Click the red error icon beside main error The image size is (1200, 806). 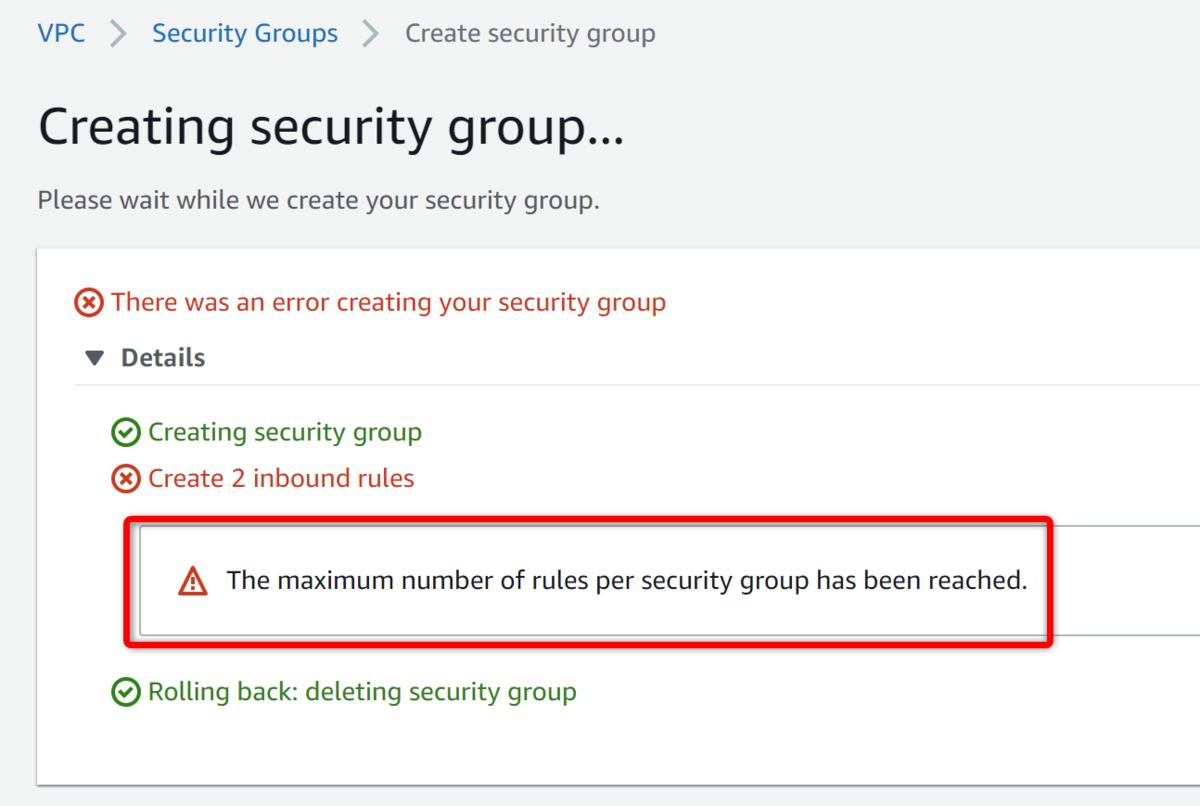pyautogui.click(x=89, y=302)
